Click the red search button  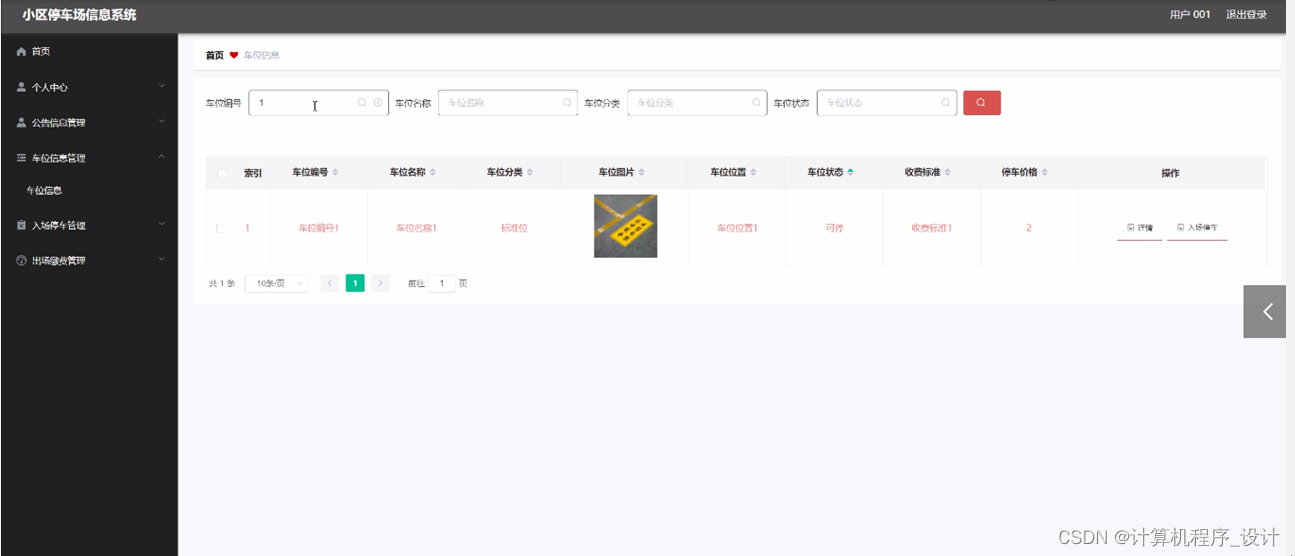[x=981, y=103]
